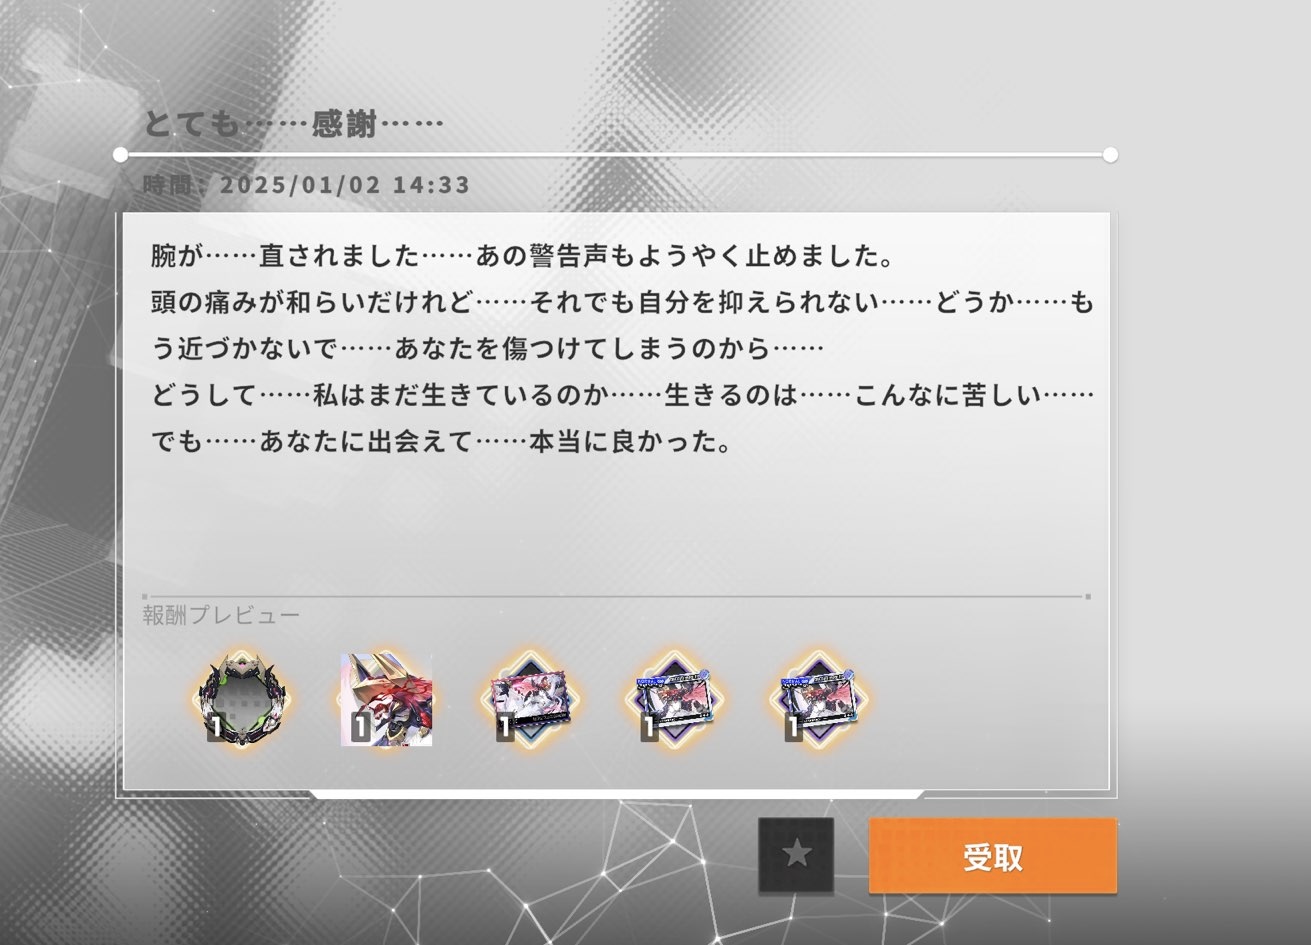1311x945 pixels.
Task: Click the thin divider above the reward preview
Action: pos(615,597)
